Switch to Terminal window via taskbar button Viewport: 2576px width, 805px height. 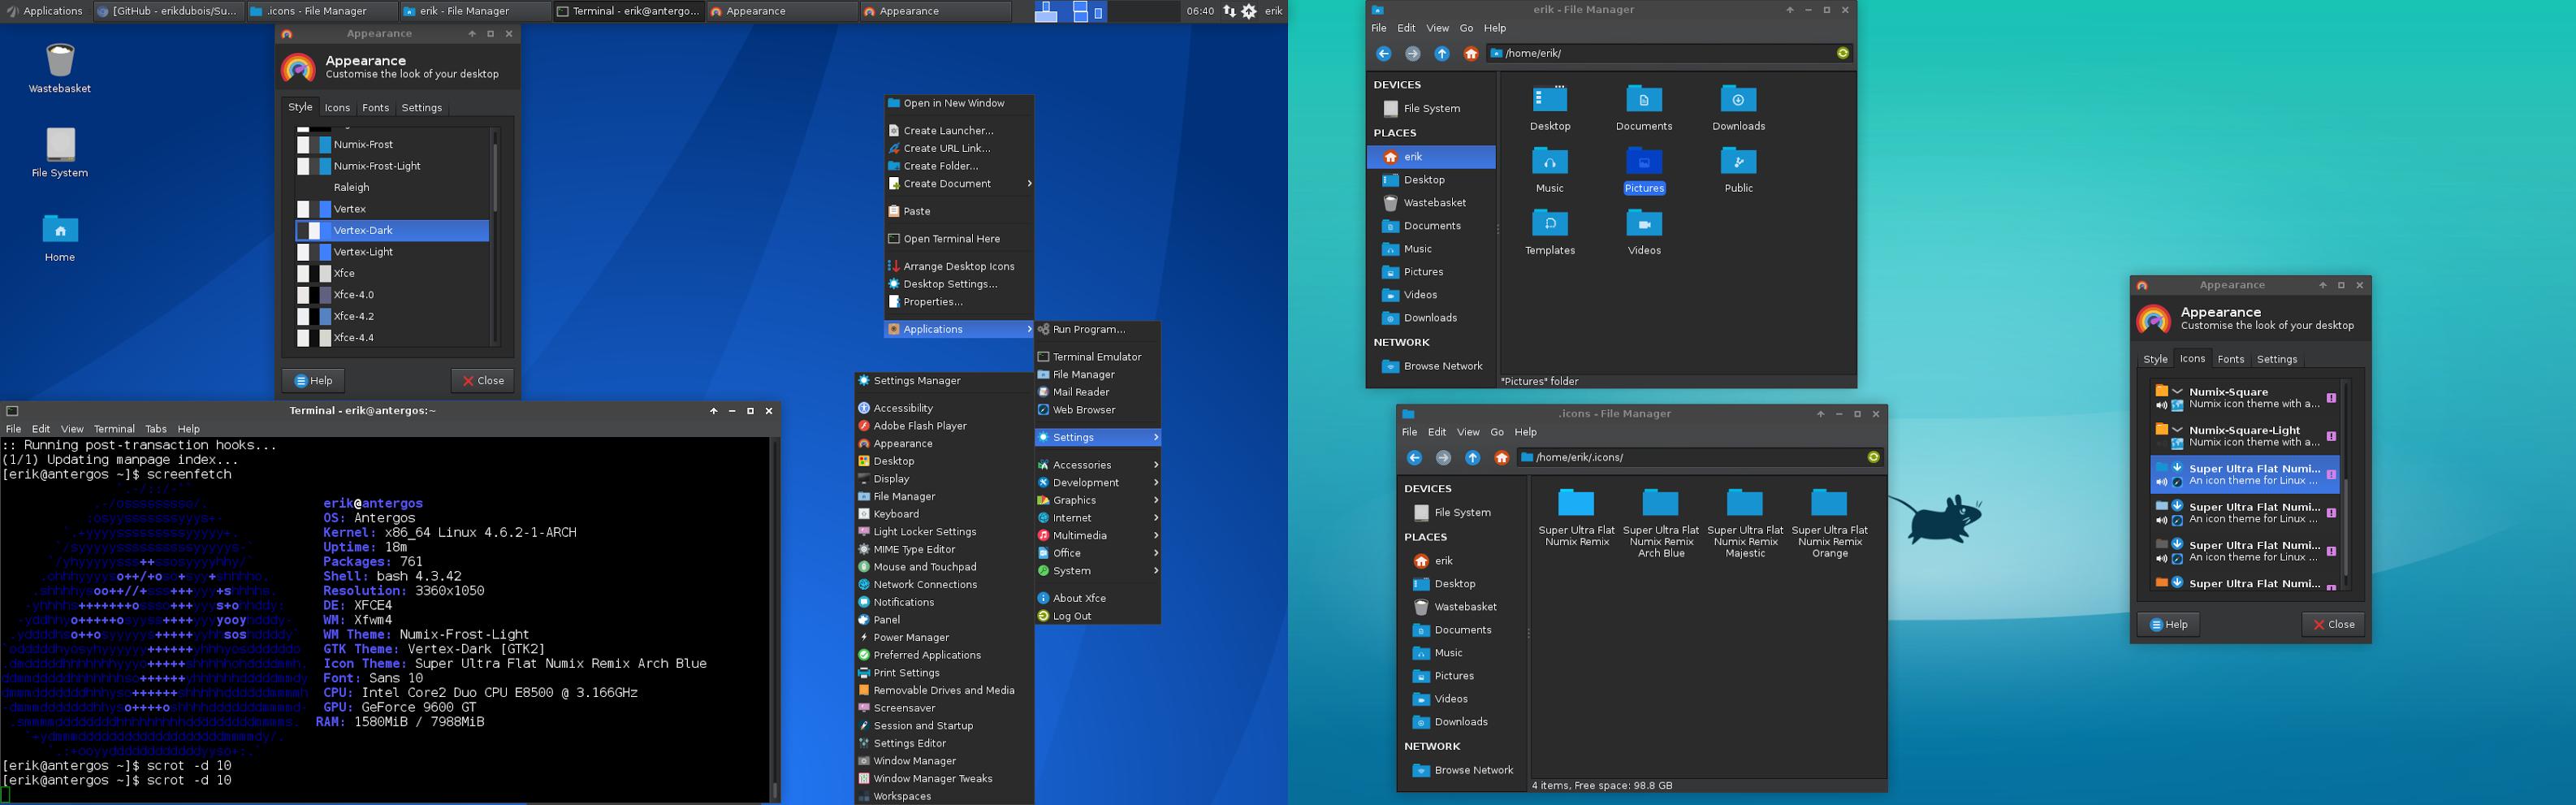click(628, 11)
